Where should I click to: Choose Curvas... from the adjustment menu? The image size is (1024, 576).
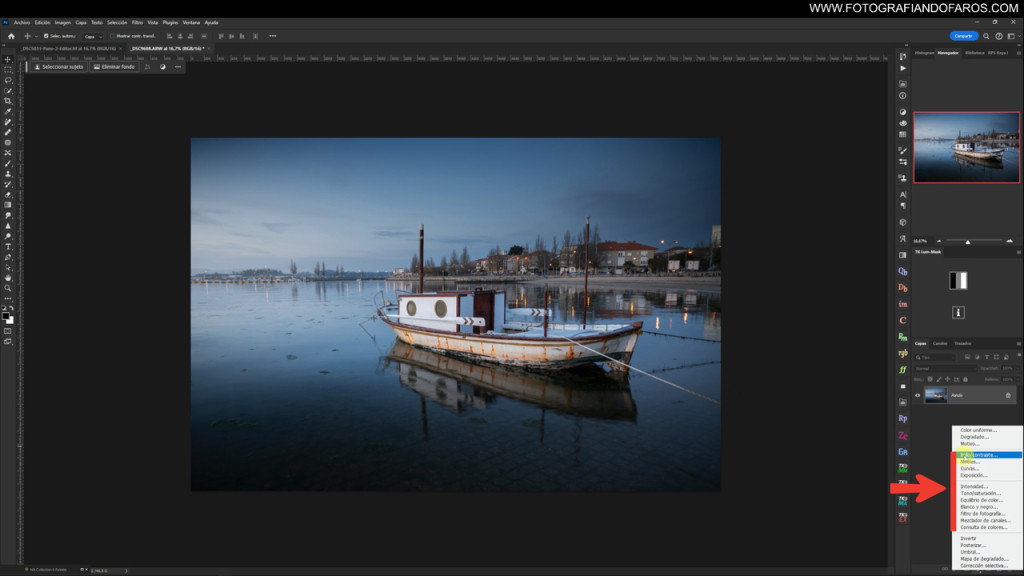pos(969,468)
